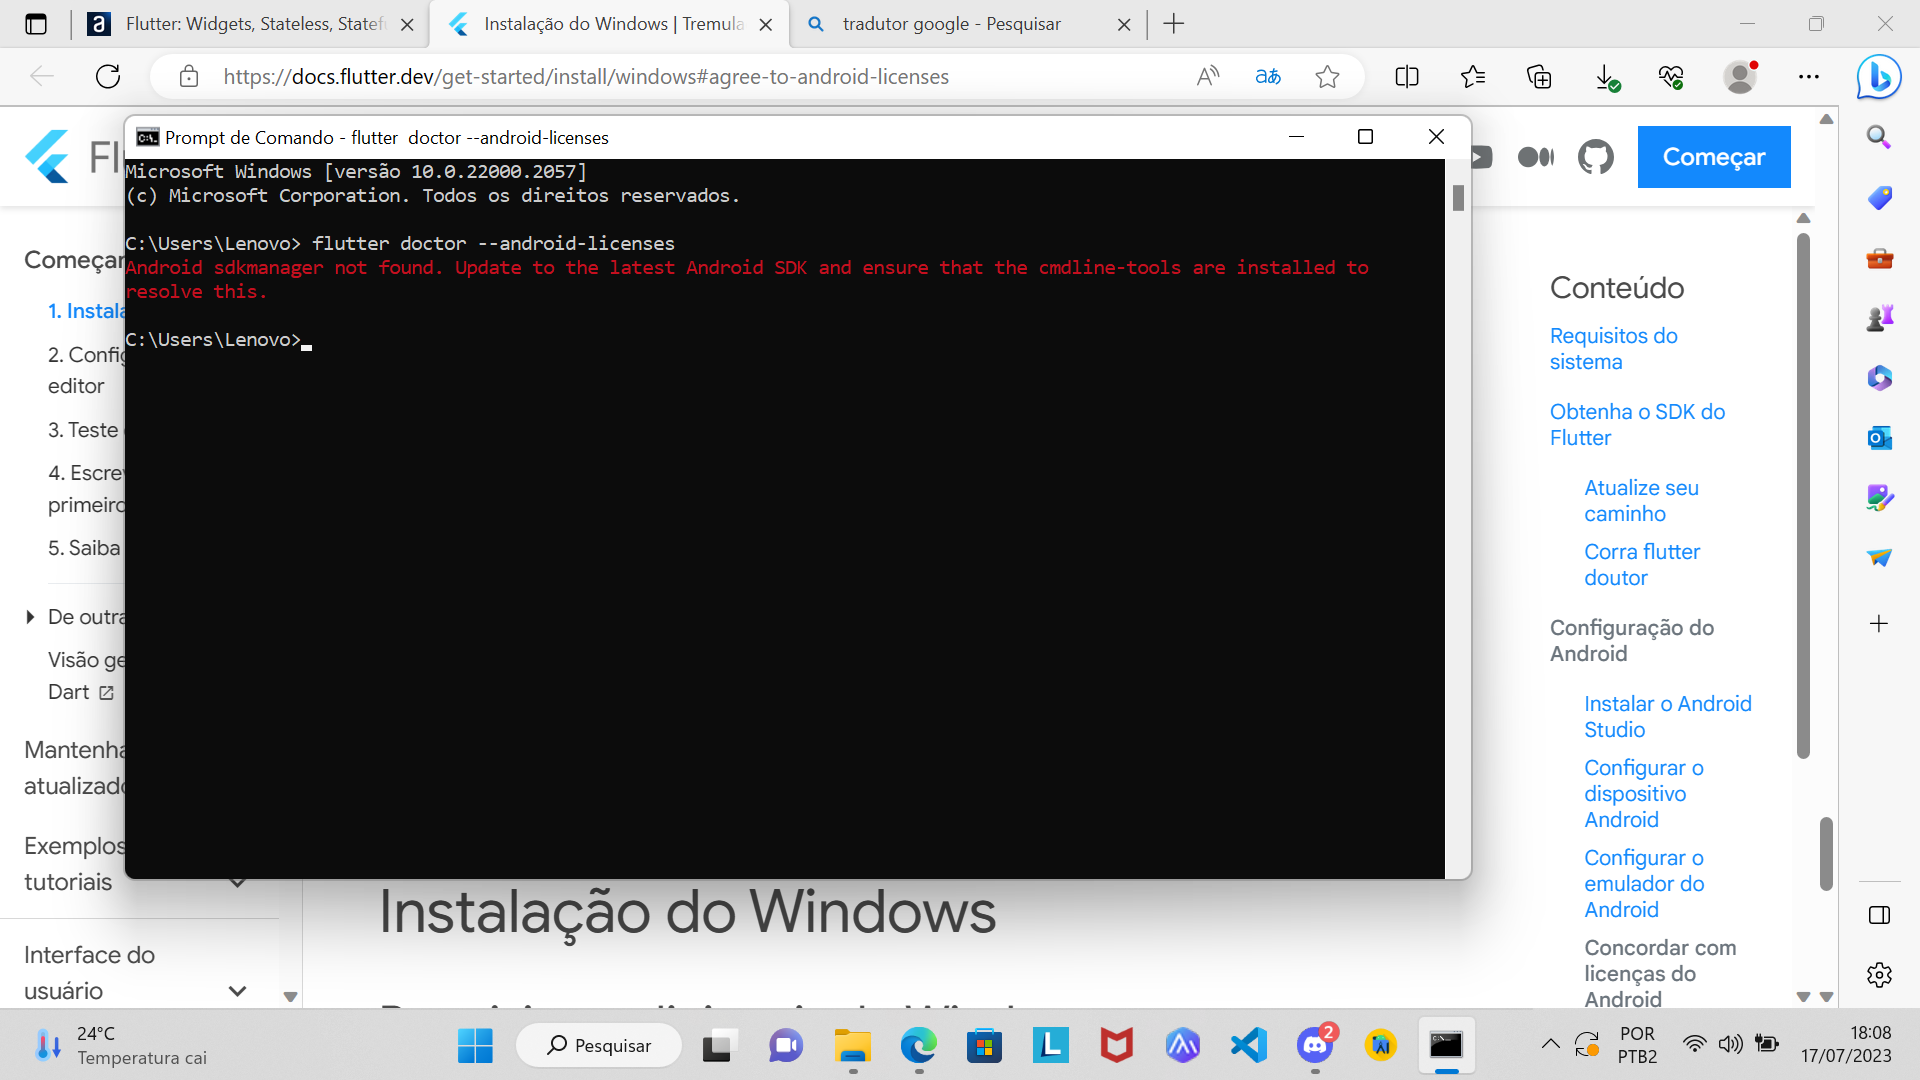Image resolution: width=1920 pixels, height=1080 pixels.
Task: Open Concordar com licenças do Android link
Action: click(1660, 974)
